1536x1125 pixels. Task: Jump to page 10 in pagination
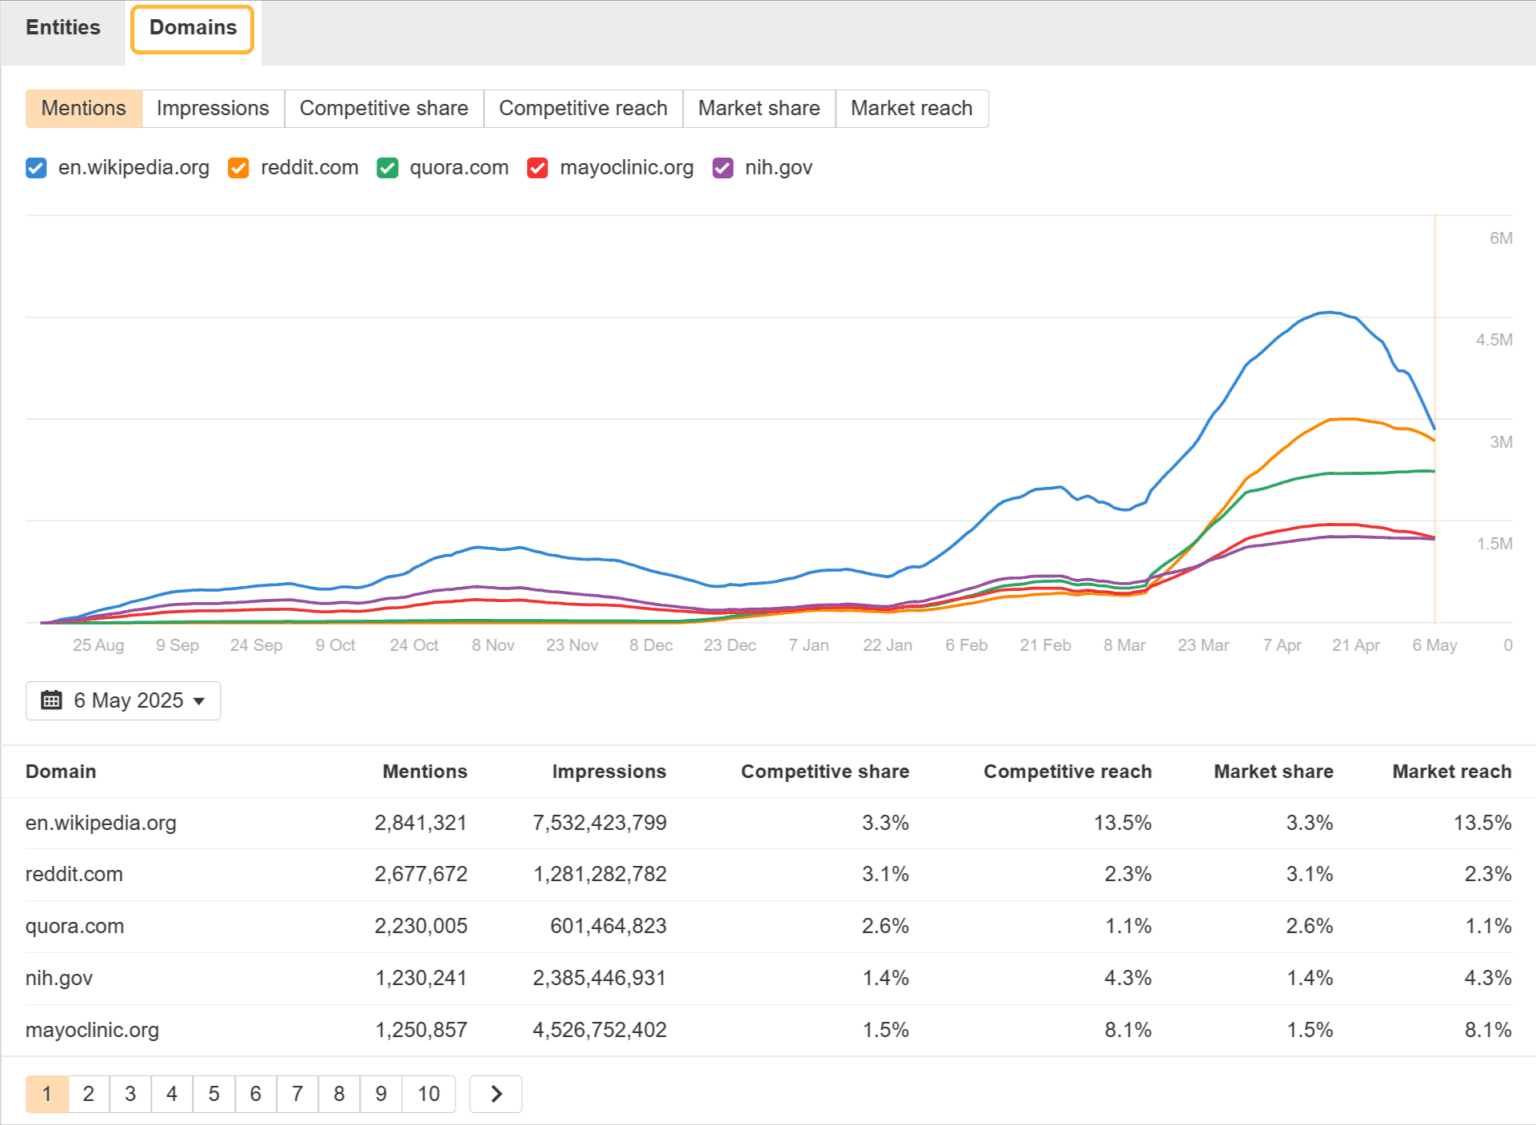(x=428, y=1094)
